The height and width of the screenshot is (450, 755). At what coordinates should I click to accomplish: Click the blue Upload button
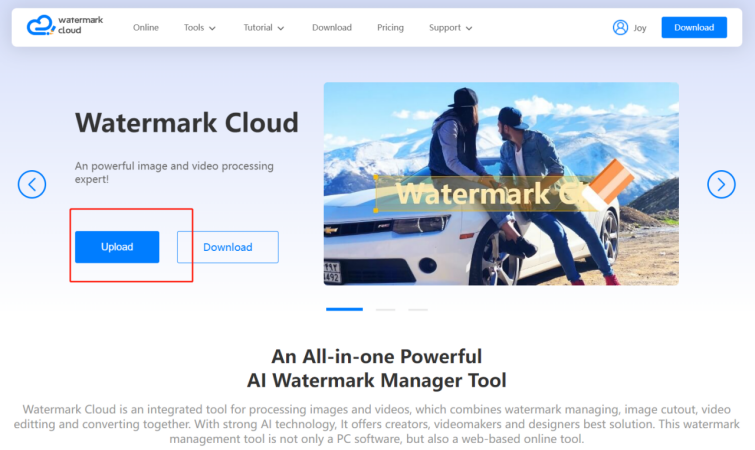tap(117, 247)
